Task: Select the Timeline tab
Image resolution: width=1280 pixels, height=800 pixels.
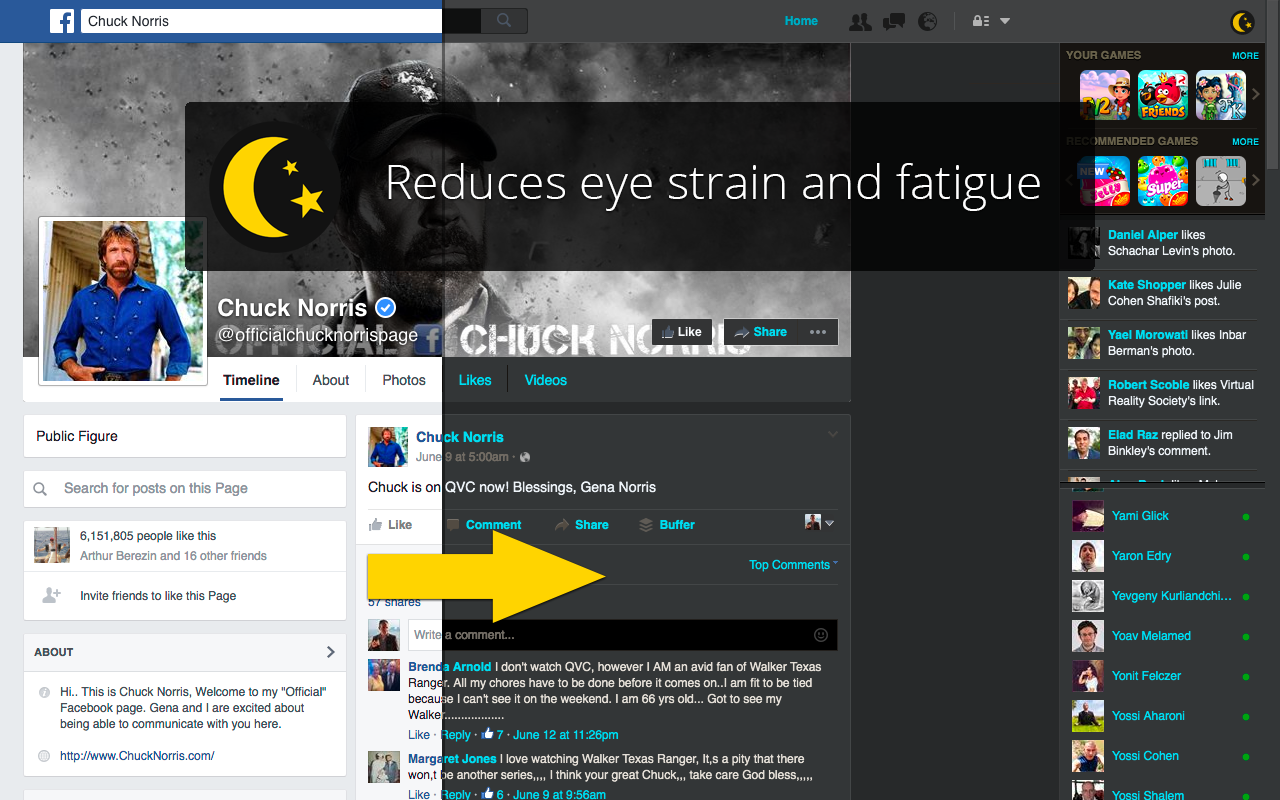Action: 251,380
